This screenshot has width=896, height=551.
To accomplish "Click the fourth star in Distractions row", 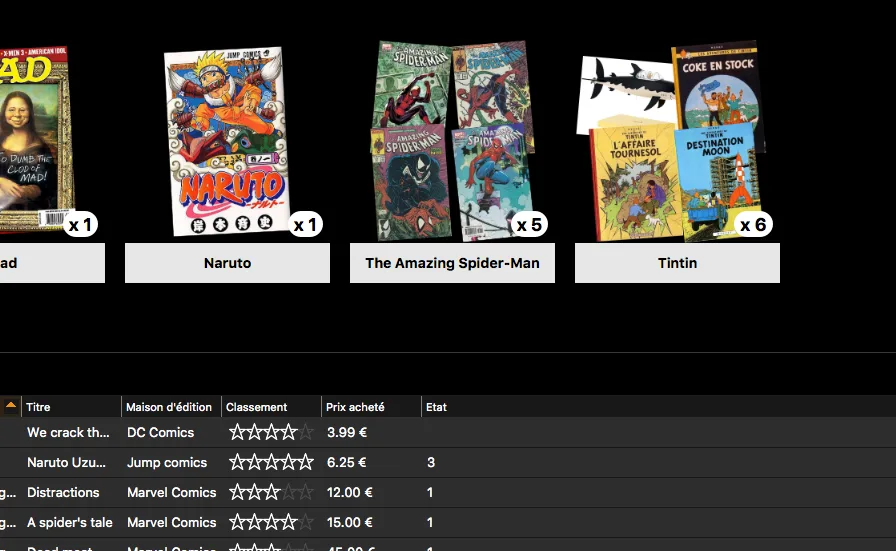I will click(289, 493).
